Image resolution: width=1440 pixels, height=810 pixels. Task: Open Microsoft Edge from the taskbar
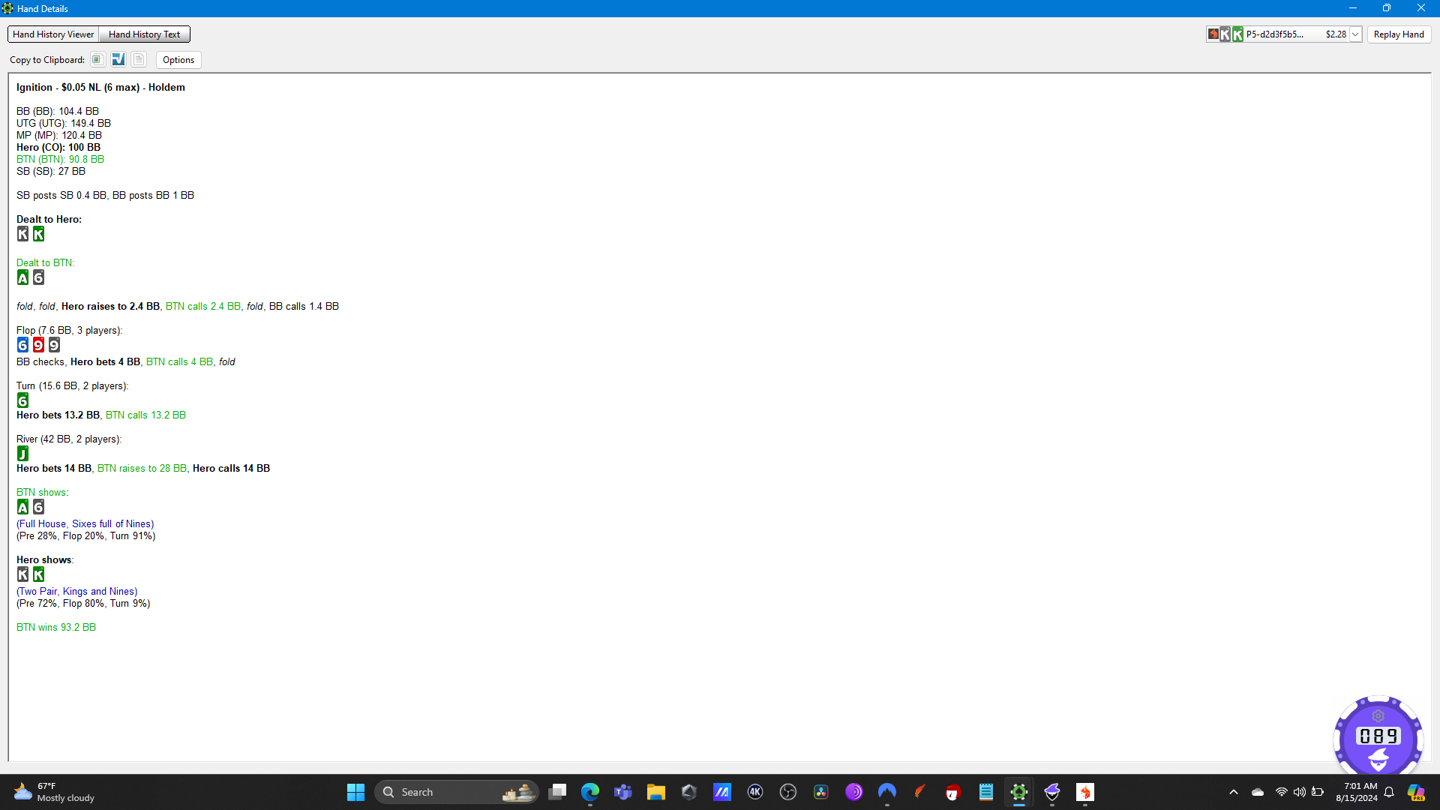pos(590,792)
